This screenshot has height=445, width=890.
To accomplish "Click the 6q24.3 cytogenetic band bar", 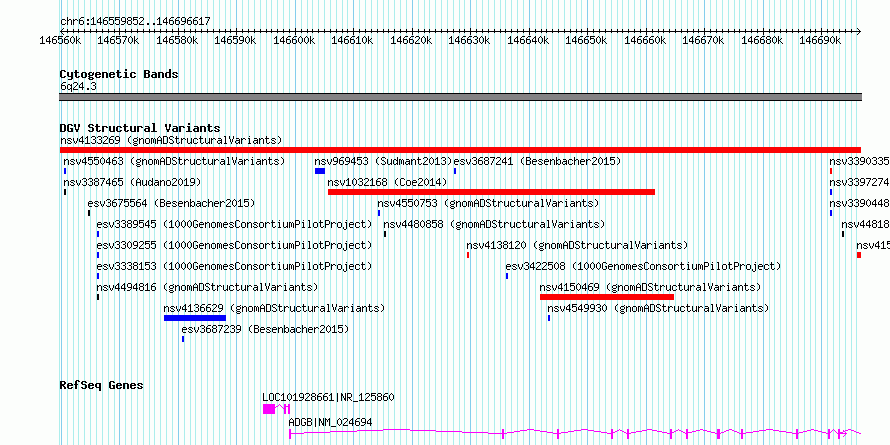I will (x=460, y=97).
